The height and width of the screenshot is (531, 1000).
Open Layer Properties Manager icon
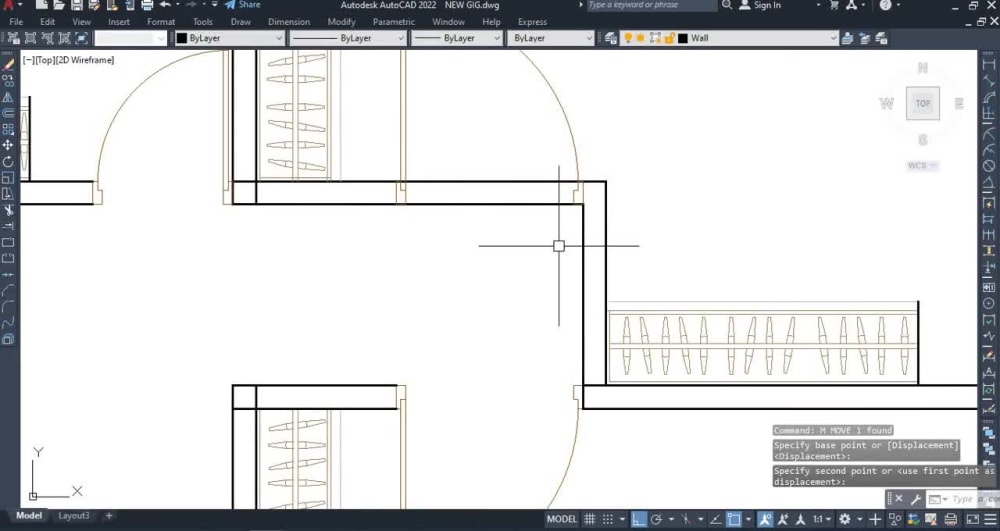[x=610, y=38]
